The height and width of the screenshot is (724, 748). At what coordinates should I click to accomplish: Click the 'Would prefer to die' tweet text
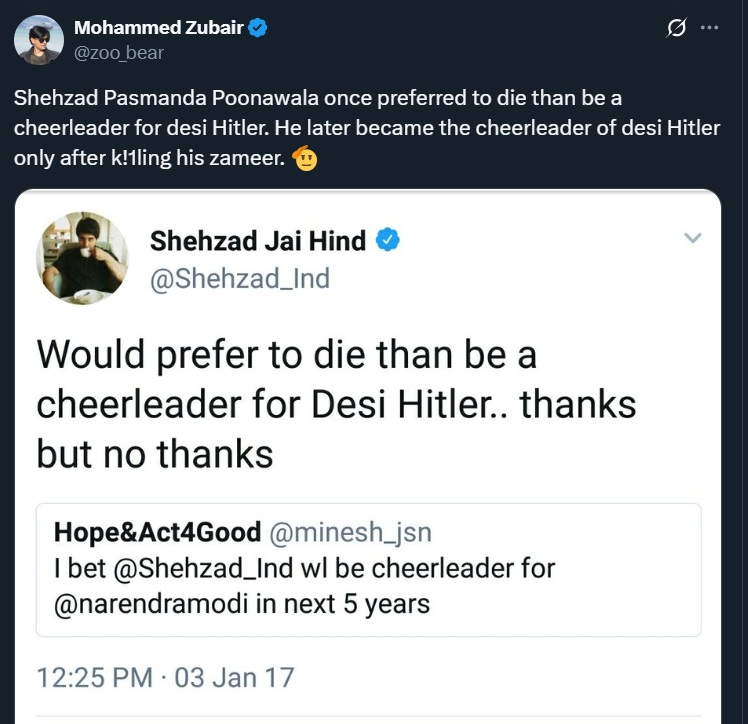click(336, 403)
